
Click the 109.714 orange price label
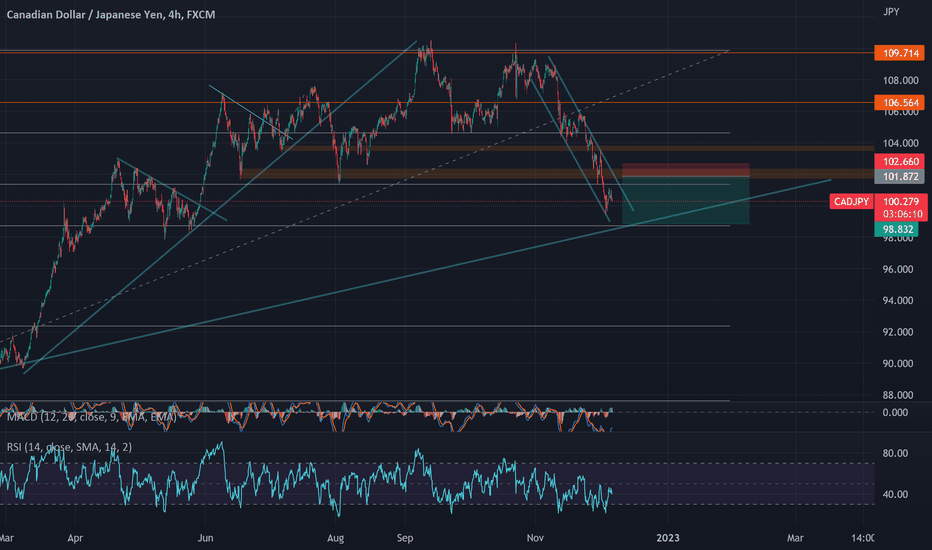coord(899,53)
